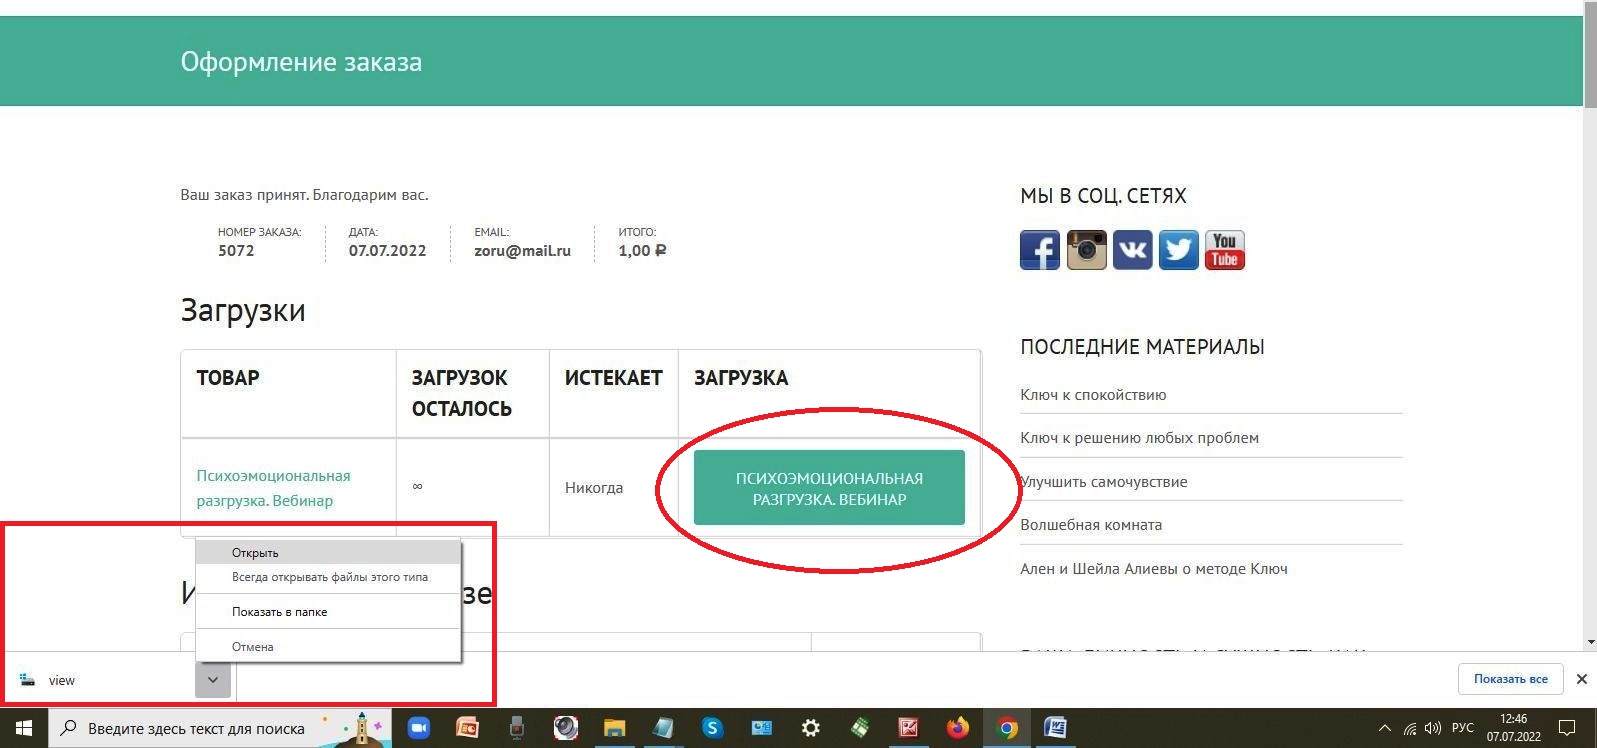The height and width of the screenshot is (748, 1597).
Task: Choose 'Открыть' in the download menu
Action: tap(328, 552)
